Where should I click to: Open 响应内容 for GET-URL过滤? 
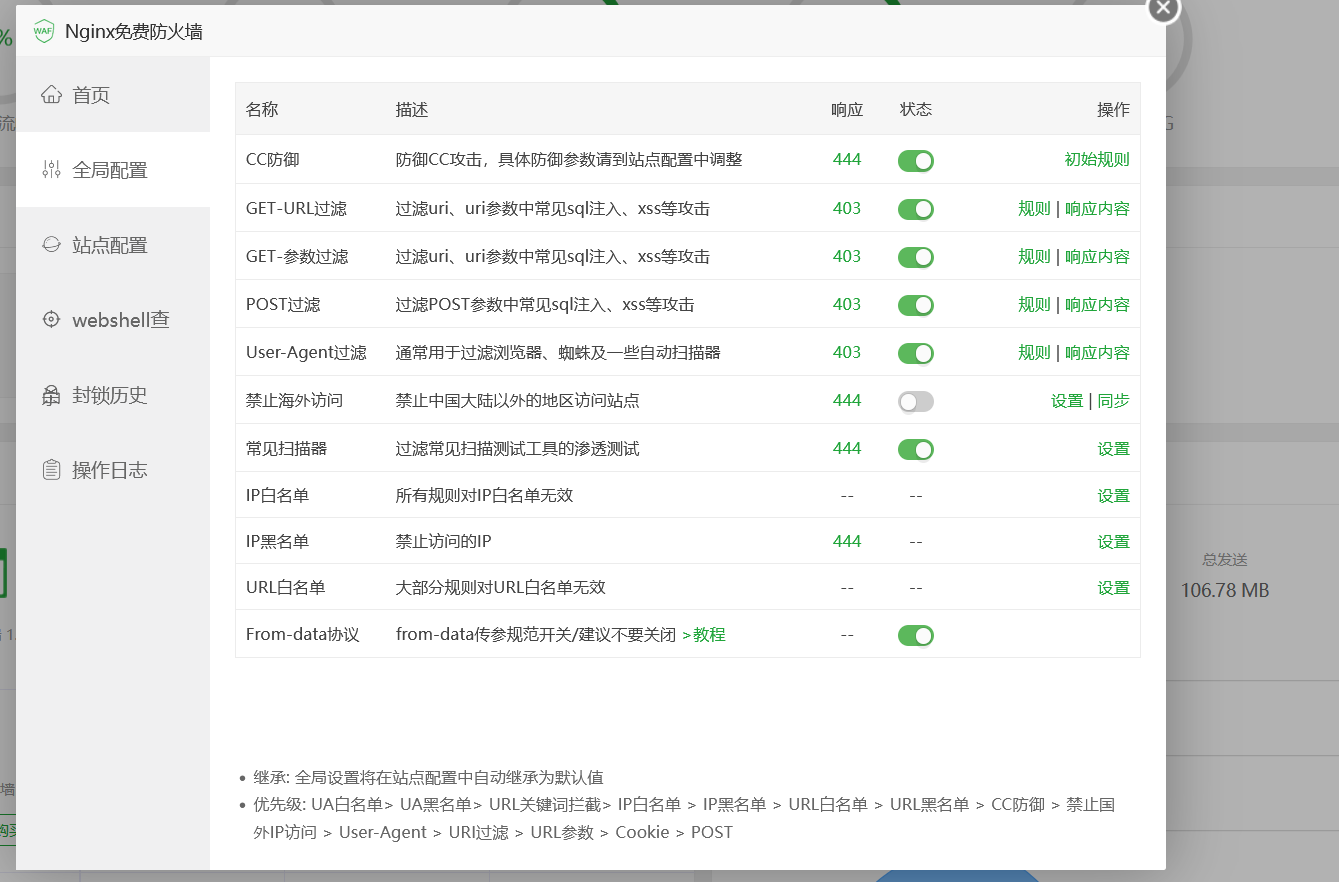coord(1097,208)
